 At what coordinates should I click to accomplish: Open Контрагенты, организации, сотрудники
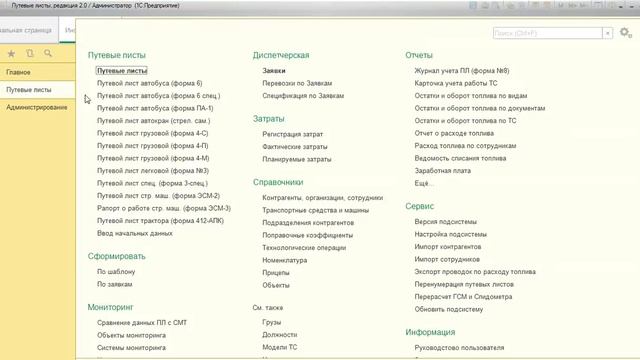pos(322,198)
